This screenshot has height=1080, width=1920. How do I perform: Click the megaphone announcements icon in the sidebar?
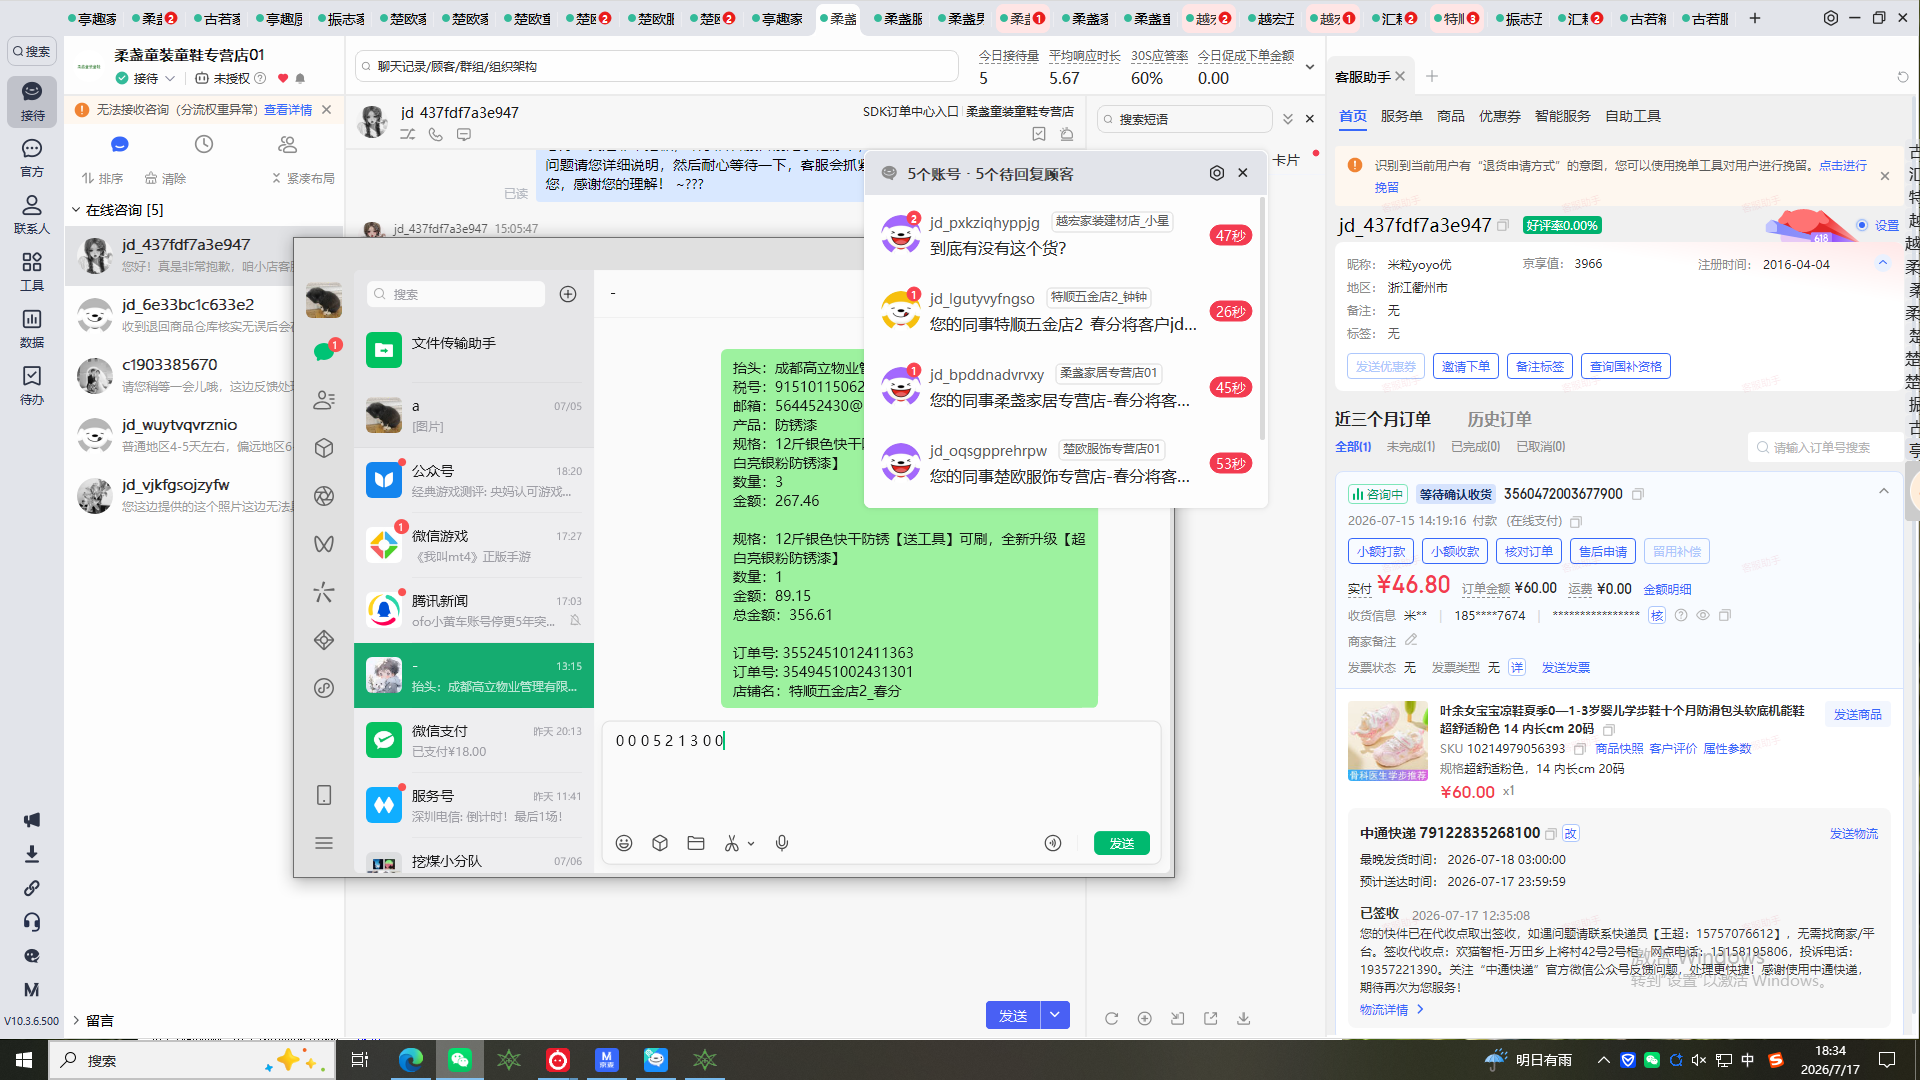32,820
